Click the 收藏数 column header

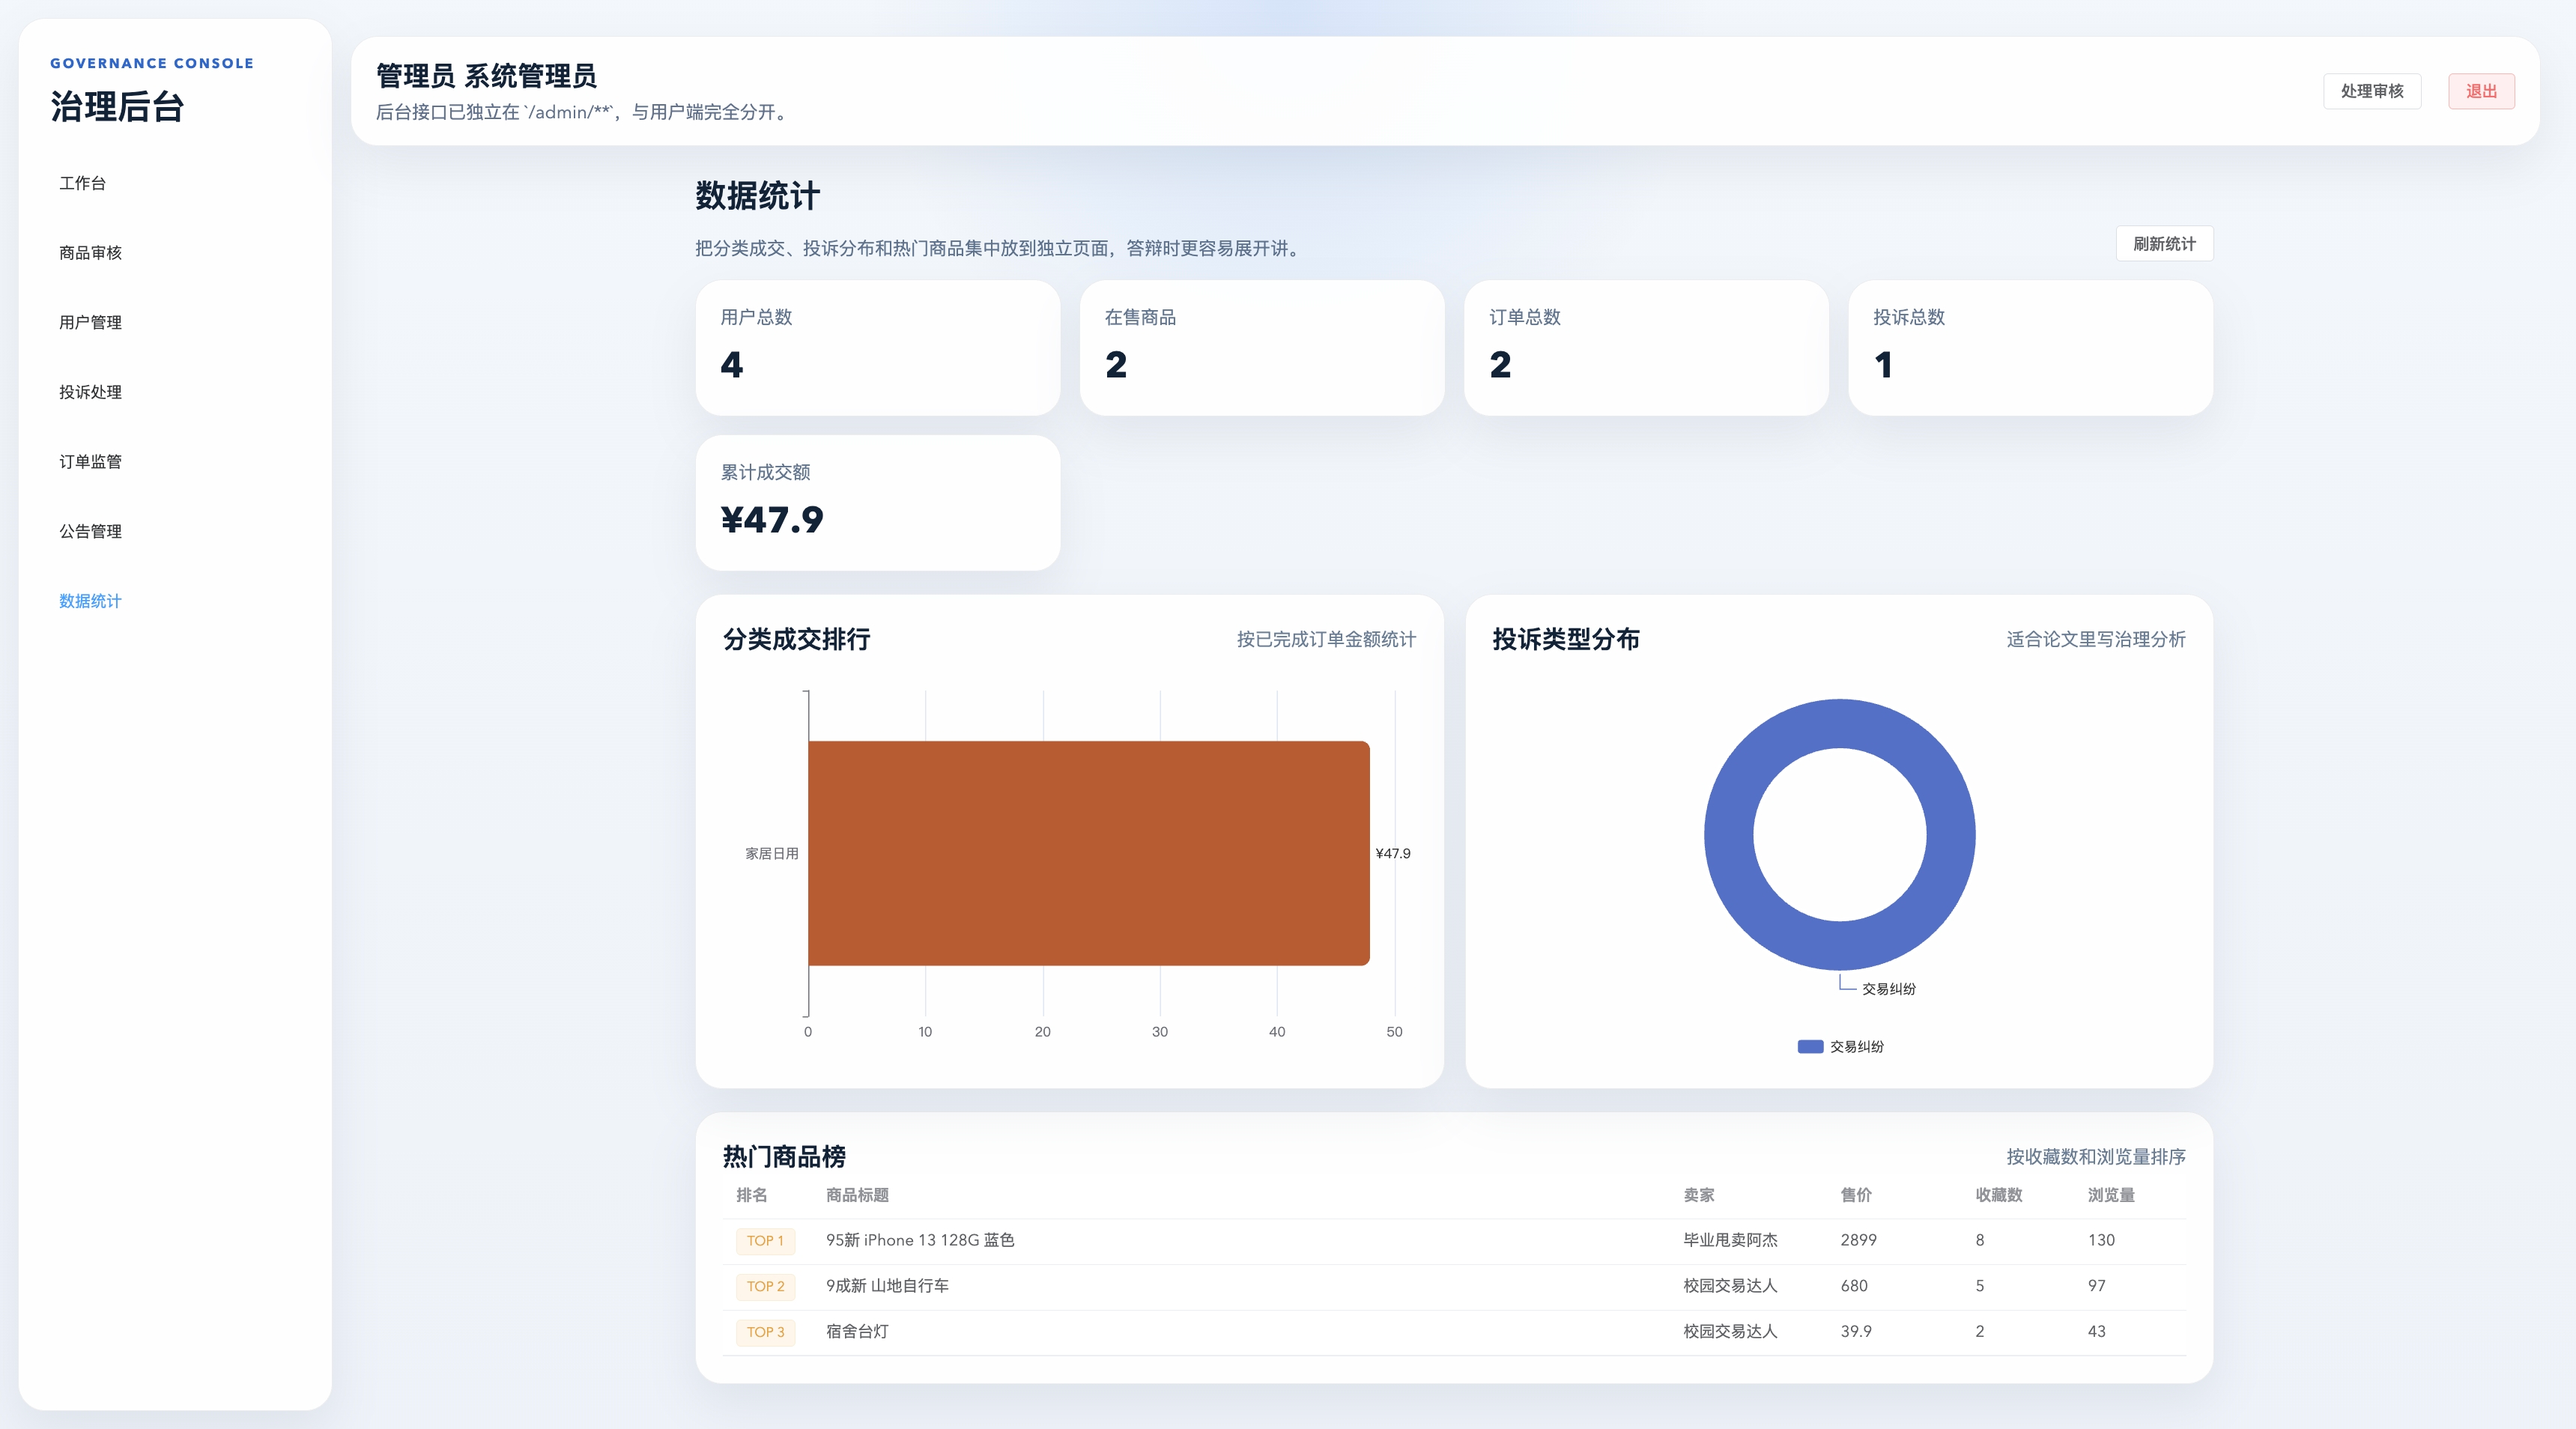1998,1195
